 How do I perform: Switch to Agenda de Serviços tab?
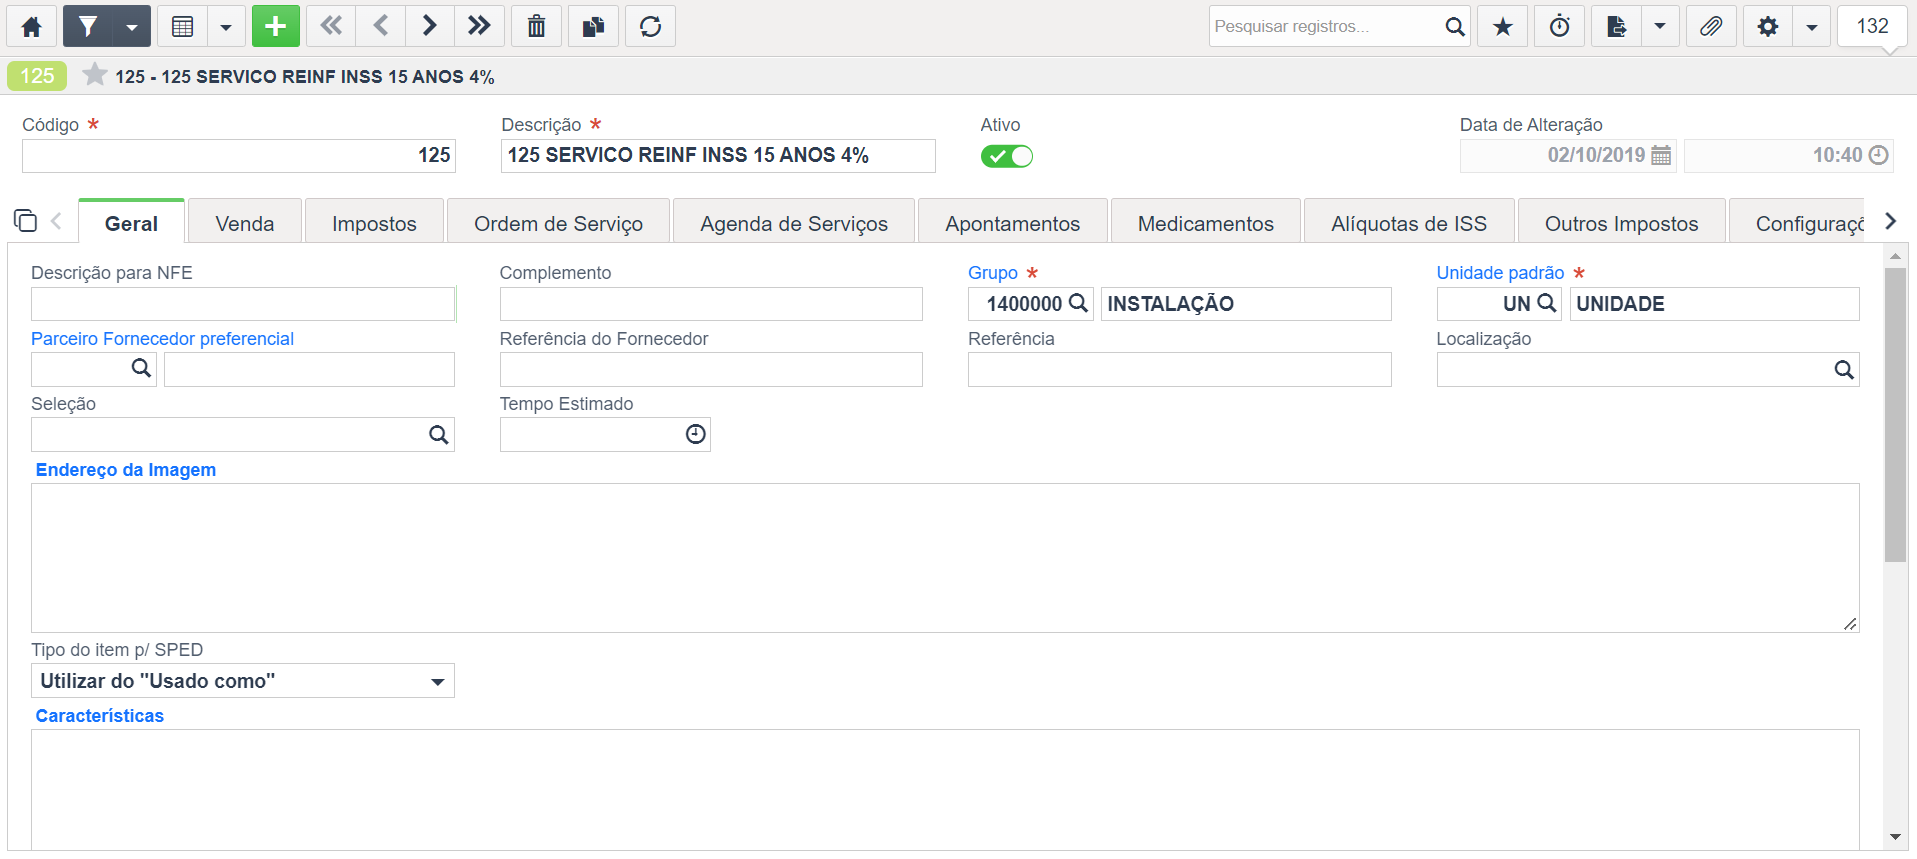point(794,223)
